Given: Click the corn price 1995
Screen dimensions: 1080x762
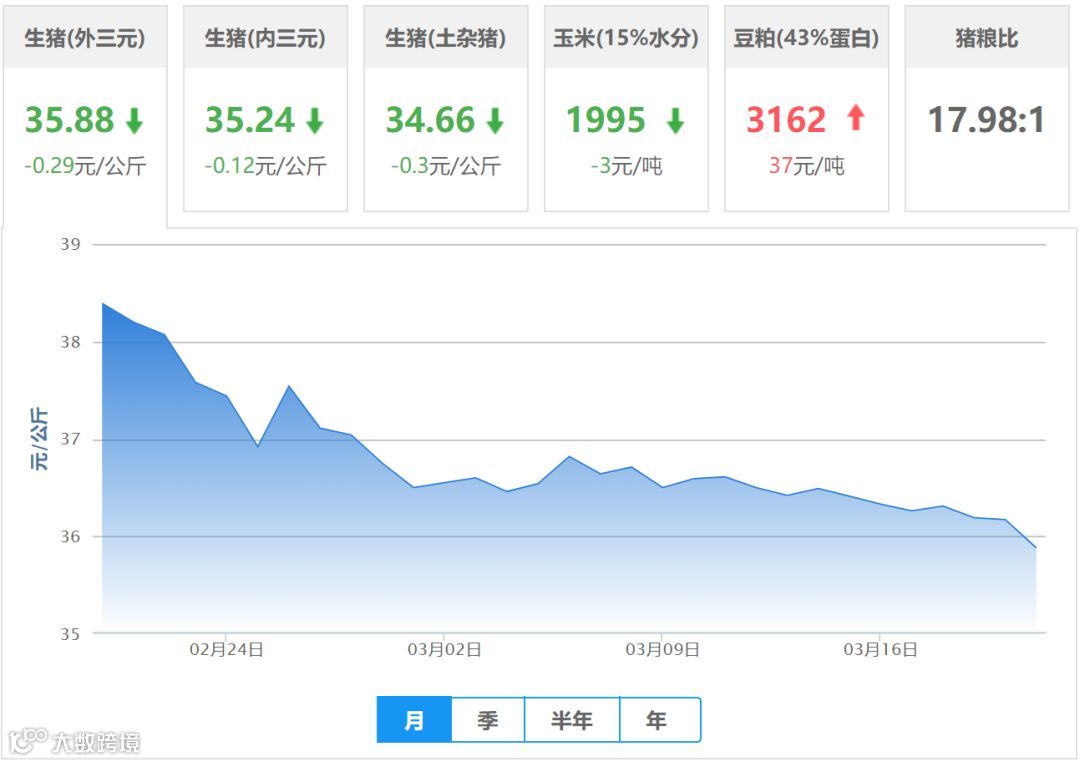Looking at the screenshot, I should coord(606,120).
